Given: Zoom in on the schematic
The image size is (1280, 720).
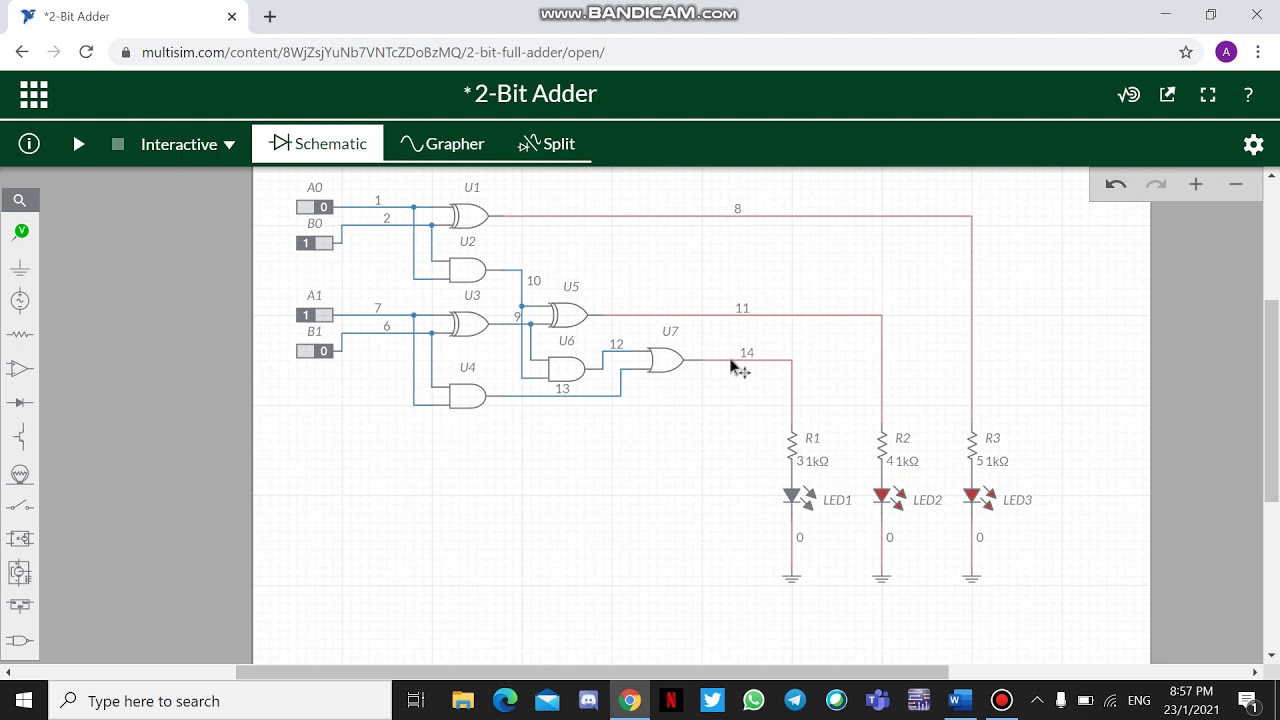Looking at the screenshot, I should coord(1196,184).
